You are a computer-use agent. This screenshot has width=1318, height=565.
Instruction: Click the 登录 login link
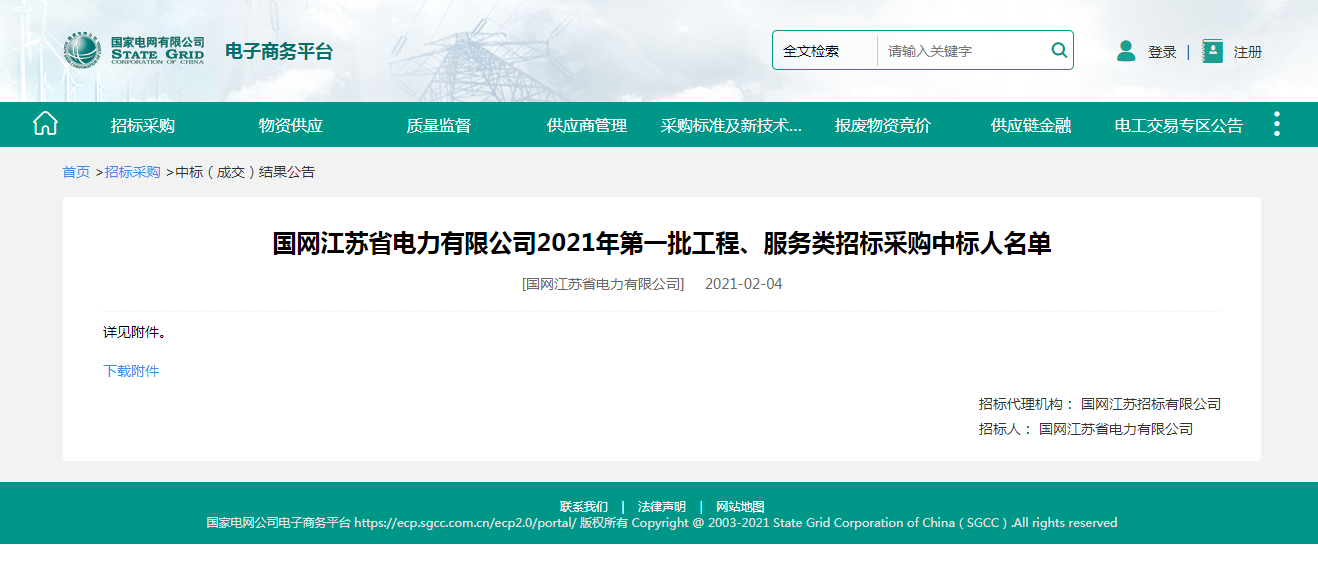(1162, 52)
